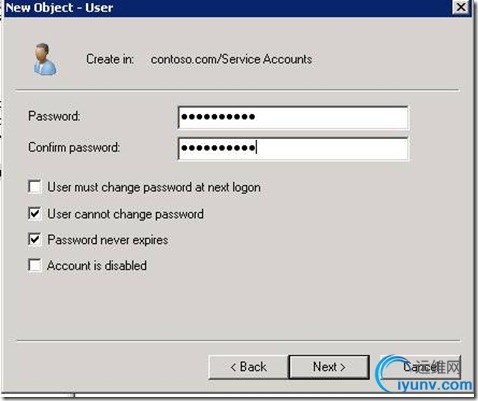Go to the next step with Next >
The width and height of the screenshot is (478, 401).
(x=329, y=367)
